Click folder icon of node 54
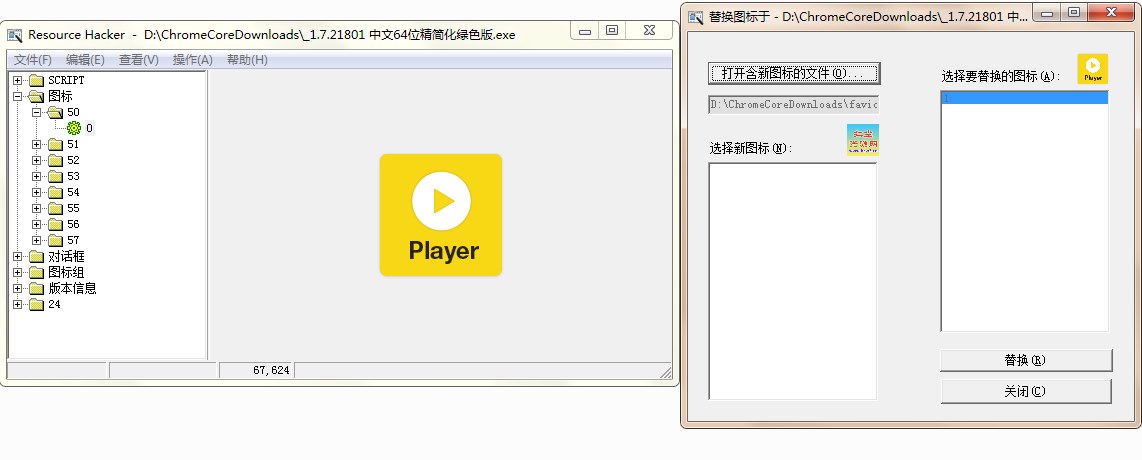 (x=55, y=192)
